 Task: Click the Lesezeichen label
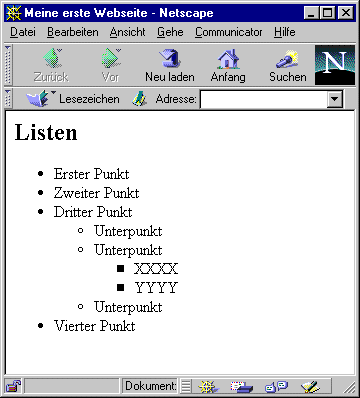pyautogui.click(x=89, y=99)
